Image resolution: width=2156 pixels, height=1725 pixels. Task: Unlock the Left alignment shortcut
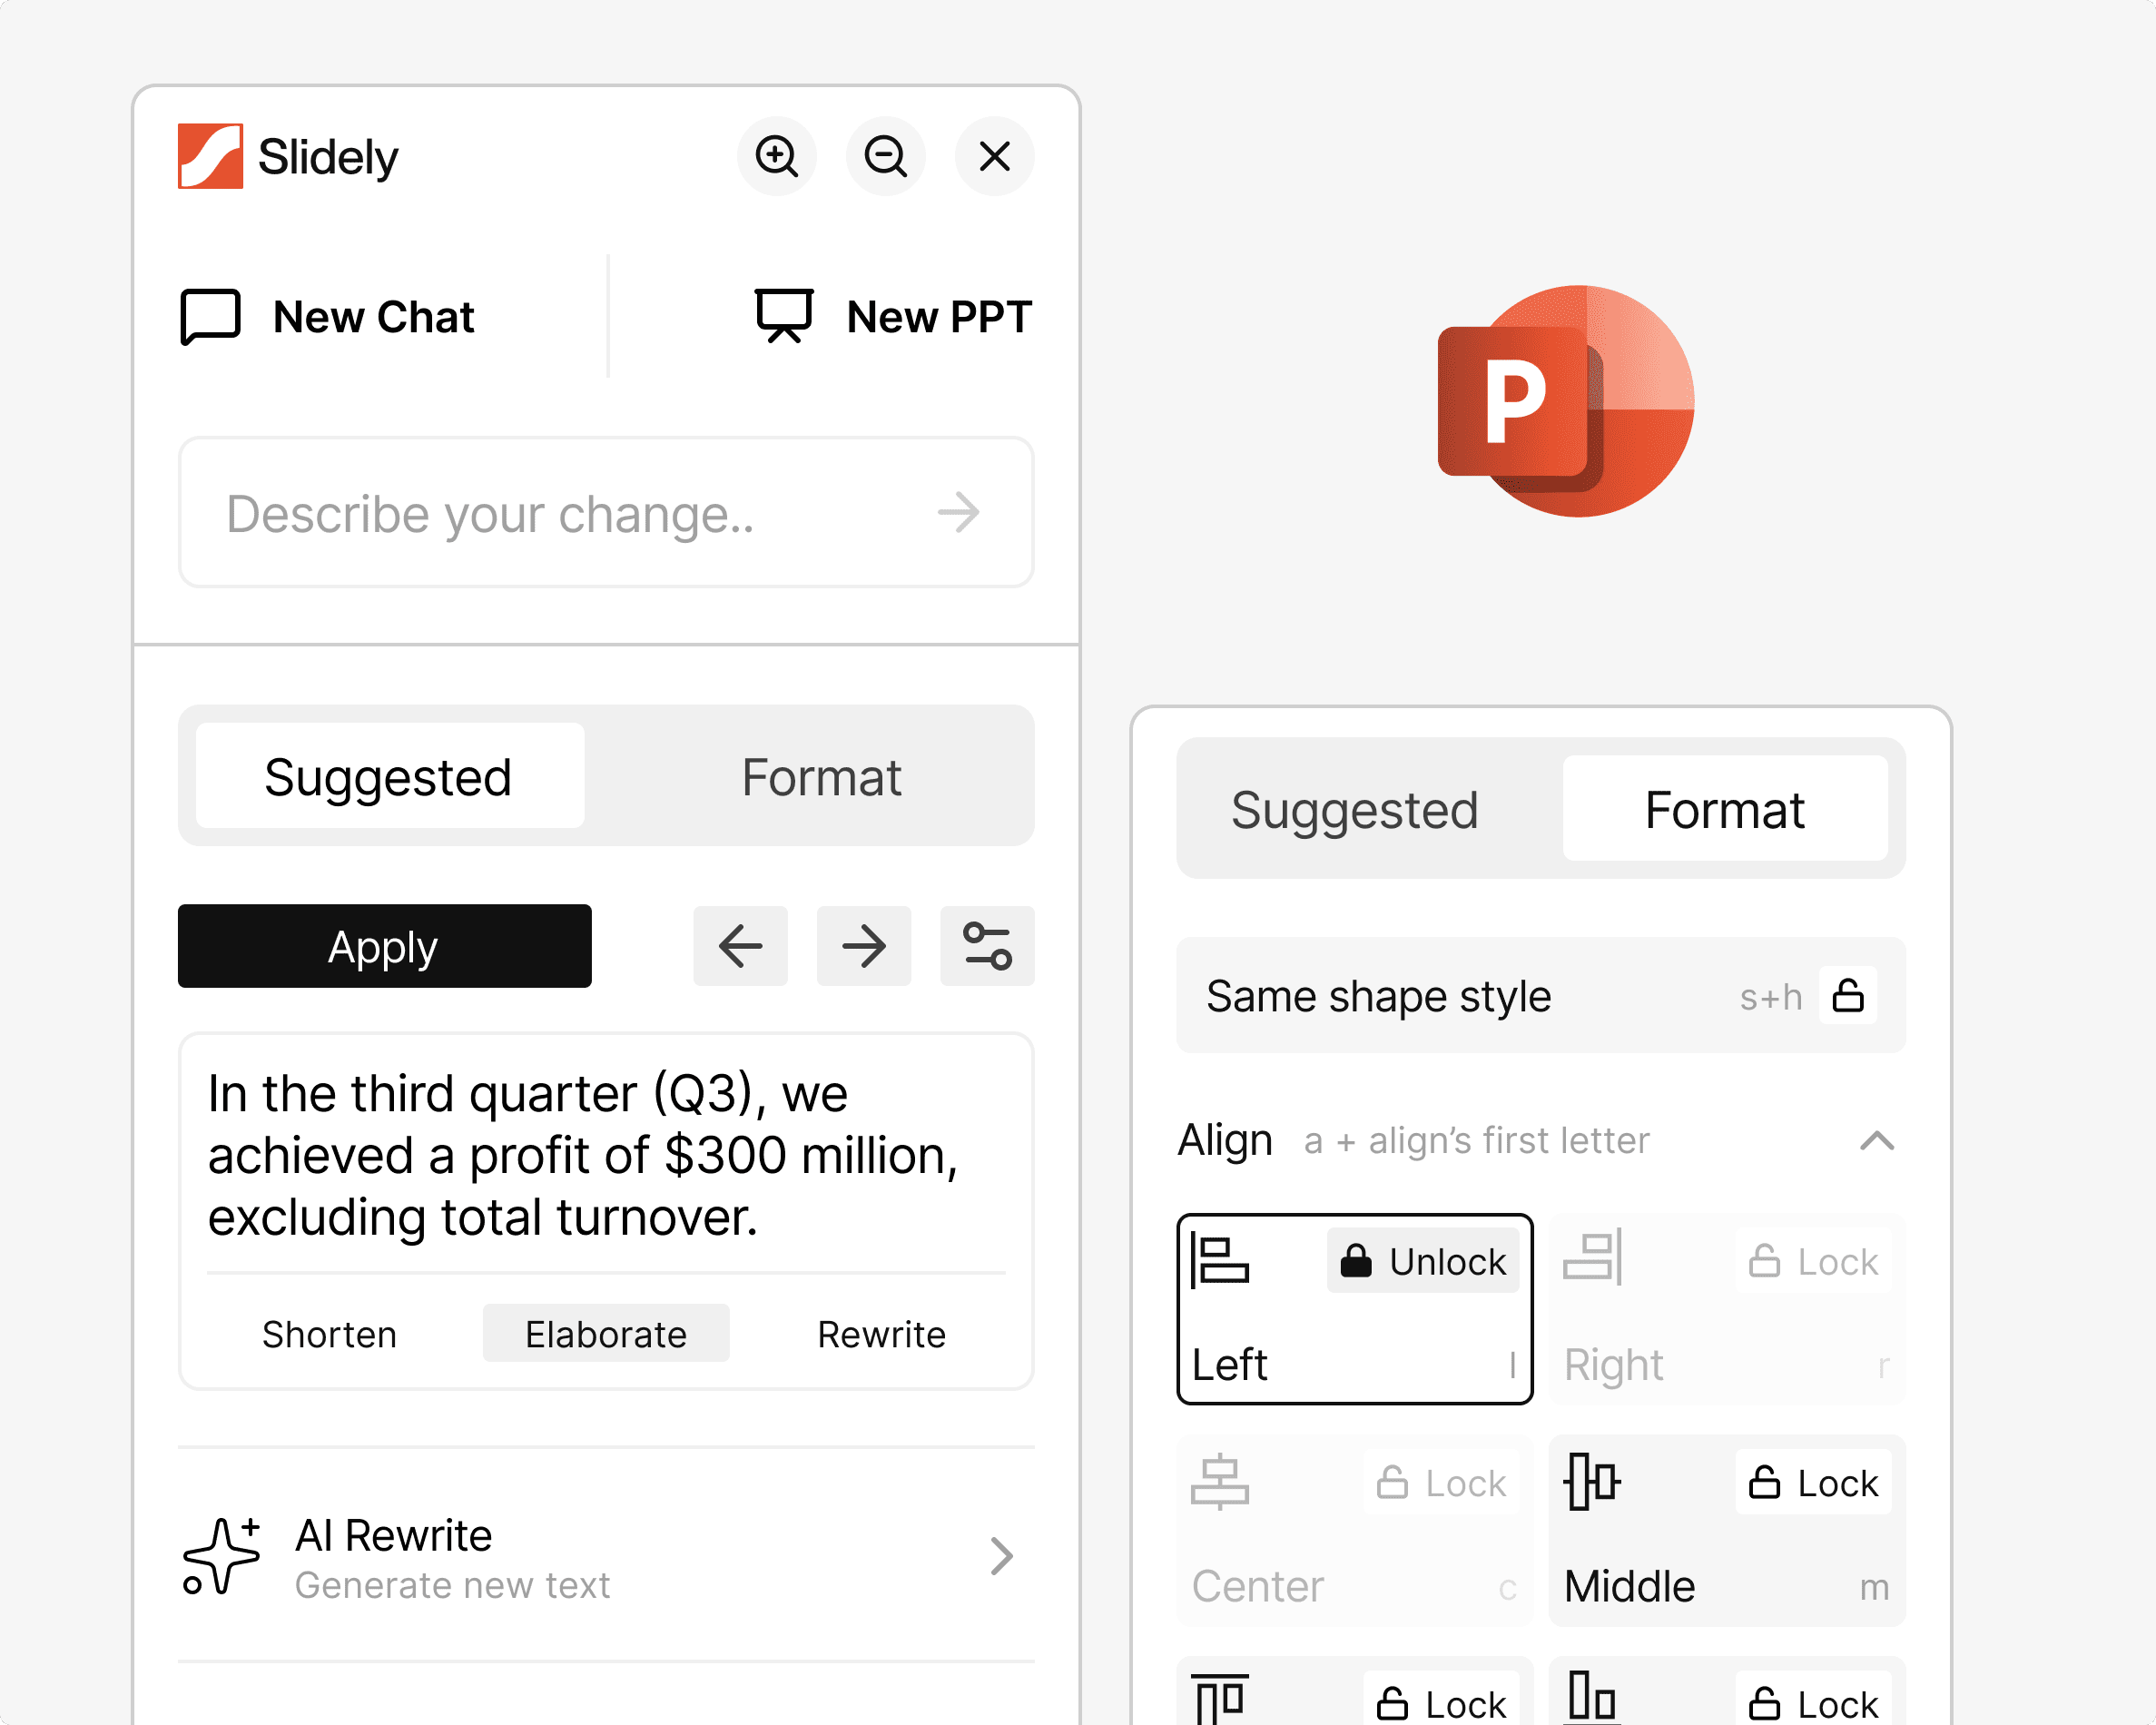click(x=1424, y=1261)
